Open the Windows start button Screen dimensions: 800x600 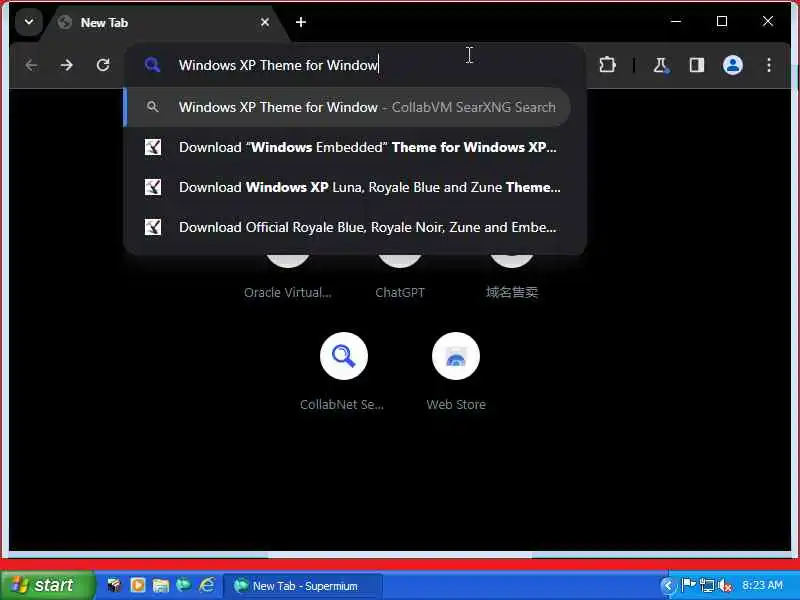(x=47, y=585)
